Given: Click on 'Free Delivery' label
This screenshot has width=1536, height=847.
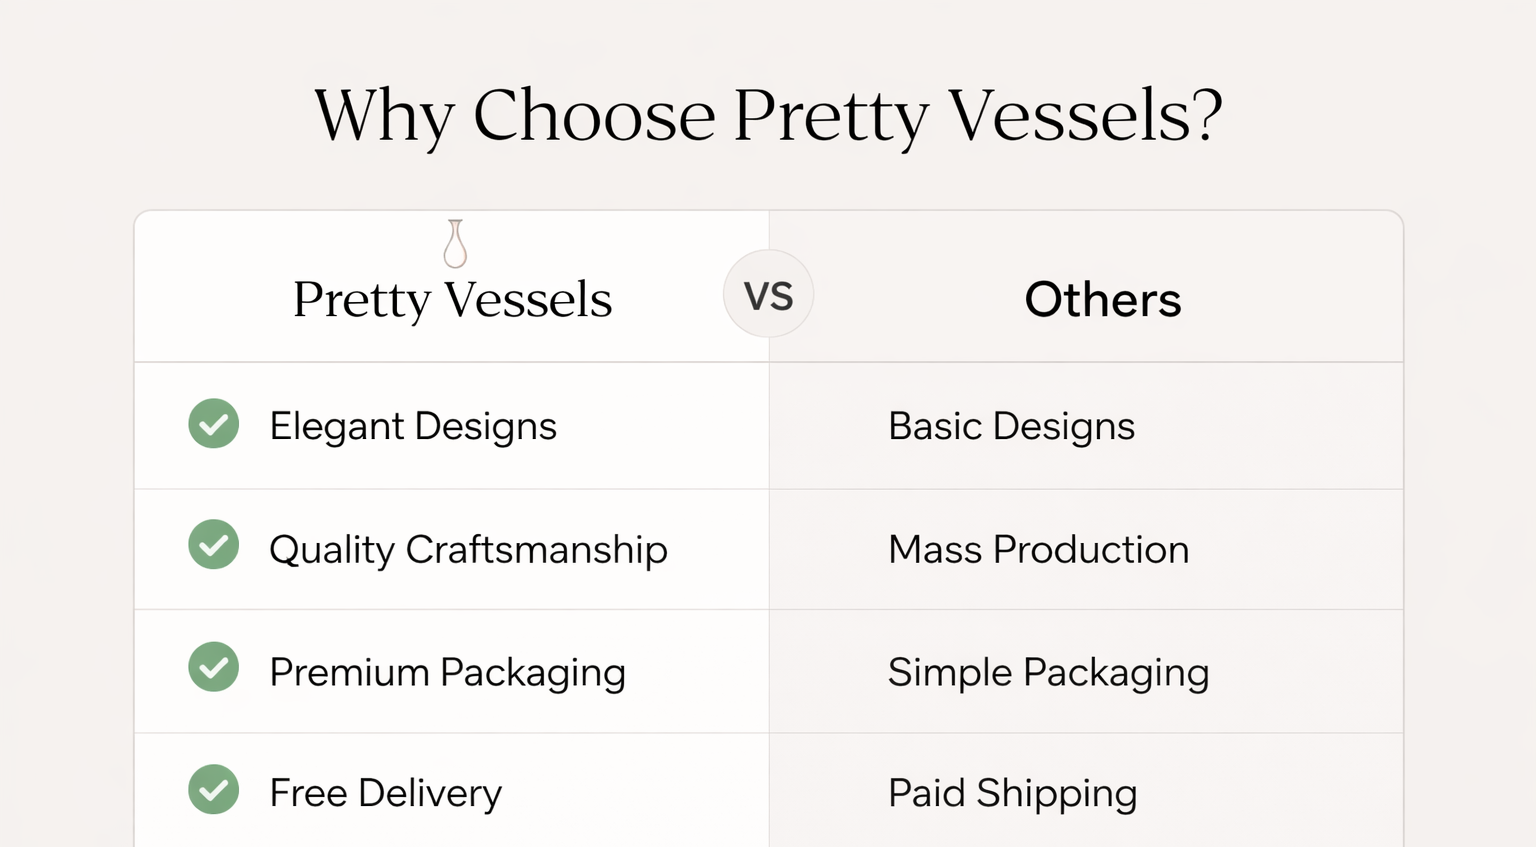Looking at the screenshot, I should [385, 794].
